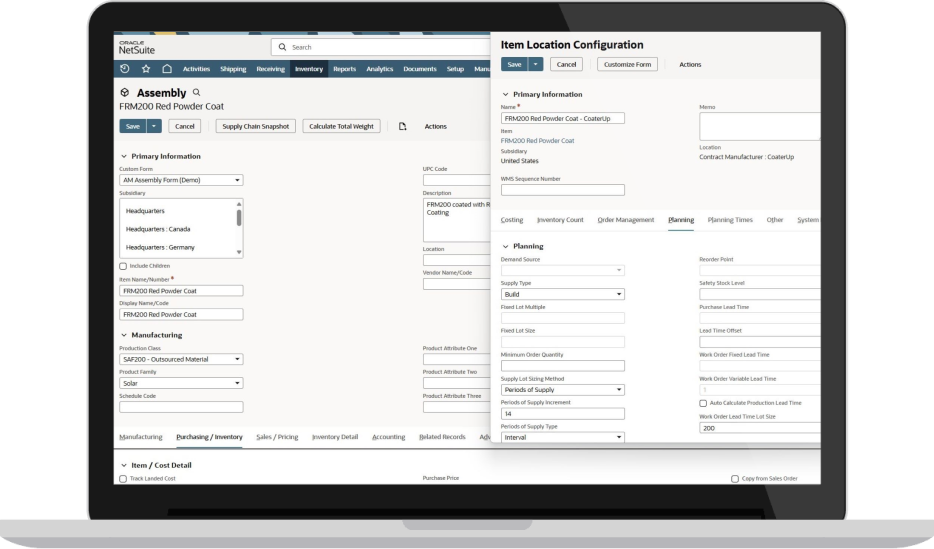
Task: Select Headquarters : Canada in Subsidiary list
Action: 158,229
